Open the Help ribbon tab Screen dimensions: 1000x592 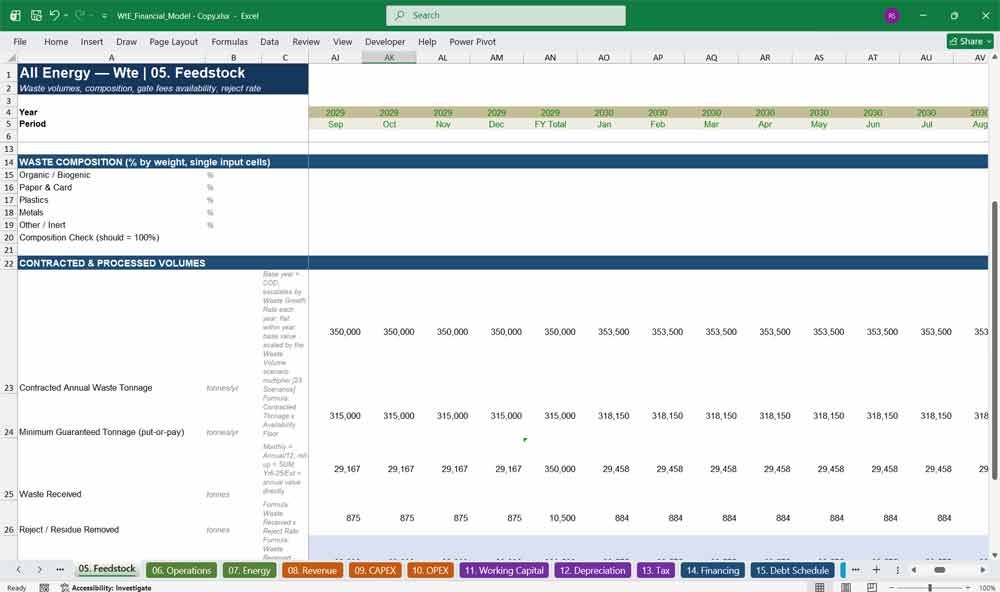pyautogui.click(x=427, y=41)
